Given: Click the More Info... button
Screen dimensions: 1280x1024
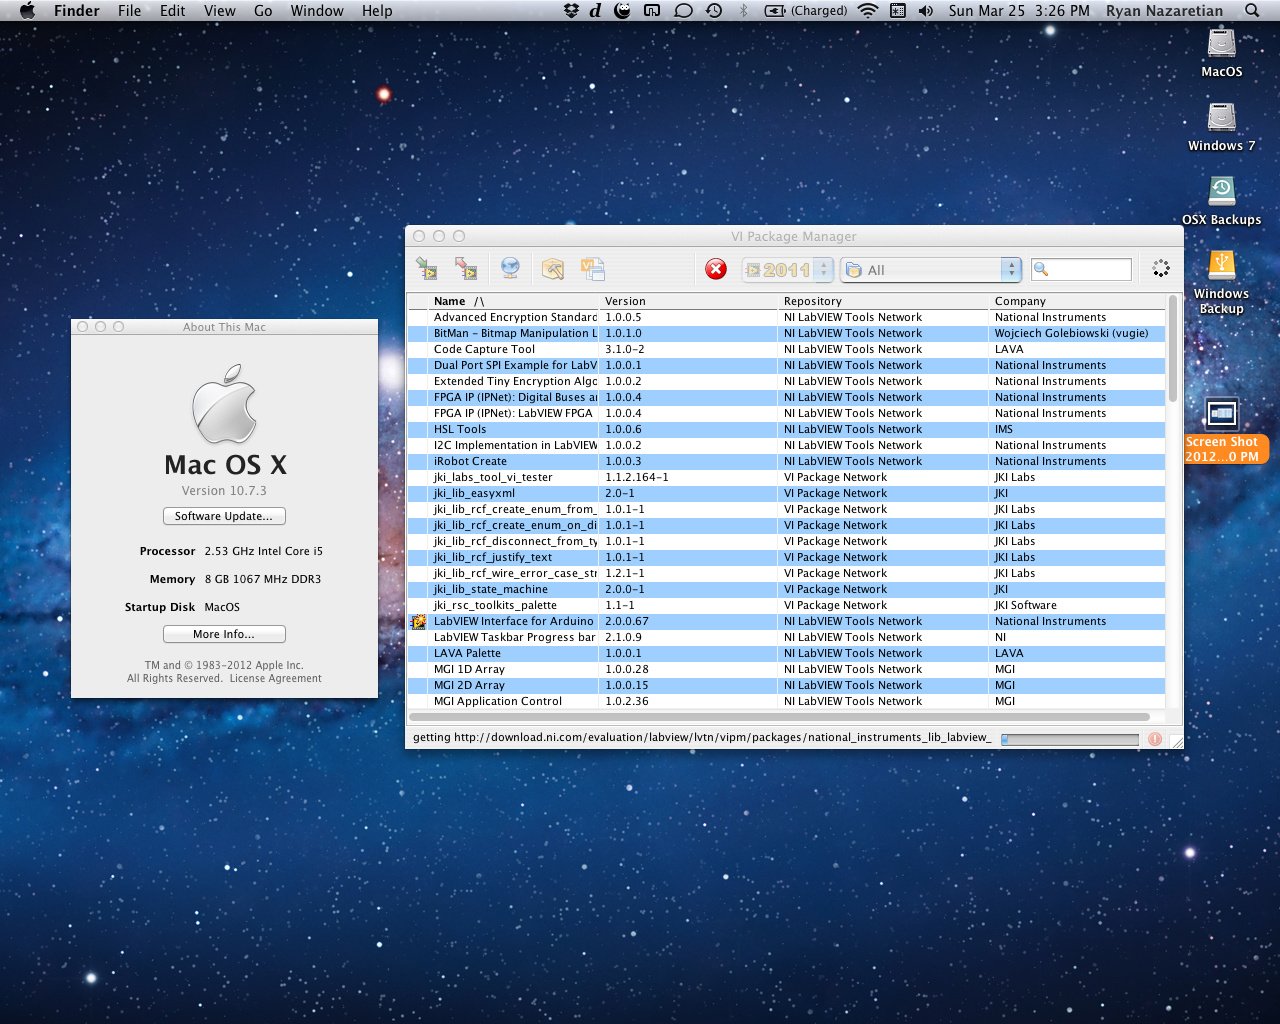Looking at the screenshot, I should click(x=224, y=634).
